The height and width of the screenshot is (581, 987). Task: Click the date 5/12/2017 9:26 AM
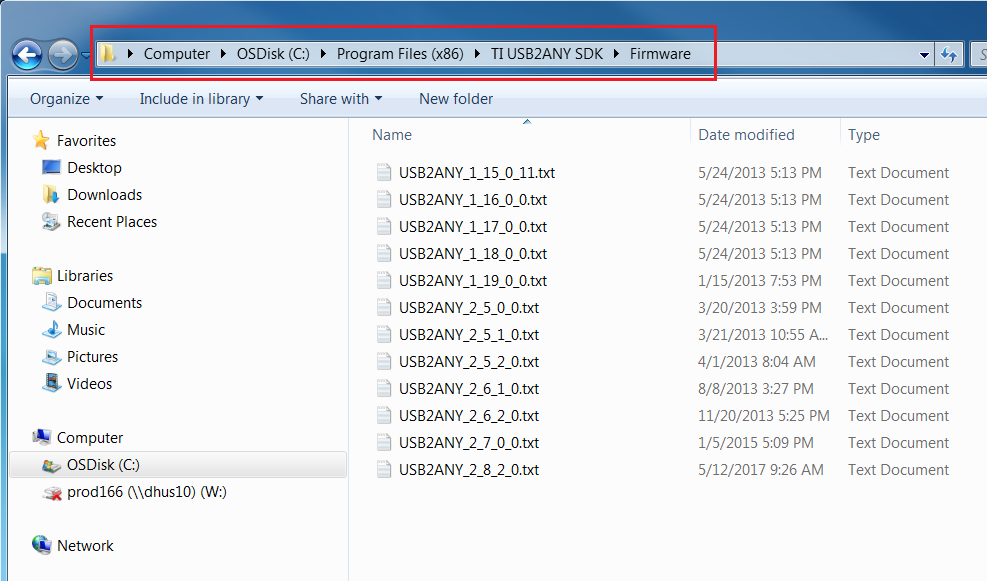pos(760,470)
